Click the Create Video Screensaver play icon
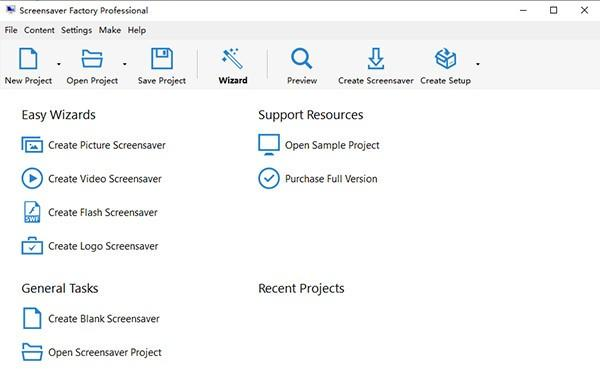600x390 pixels. point(32,179)
